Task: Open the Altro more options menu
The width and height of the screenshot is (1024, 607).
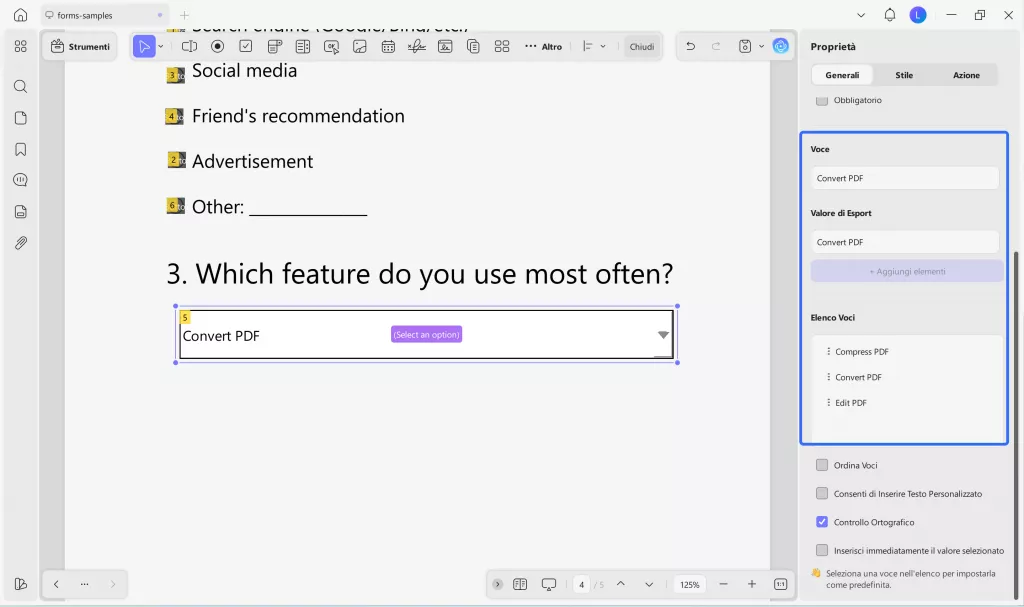Action: [543, 46]
